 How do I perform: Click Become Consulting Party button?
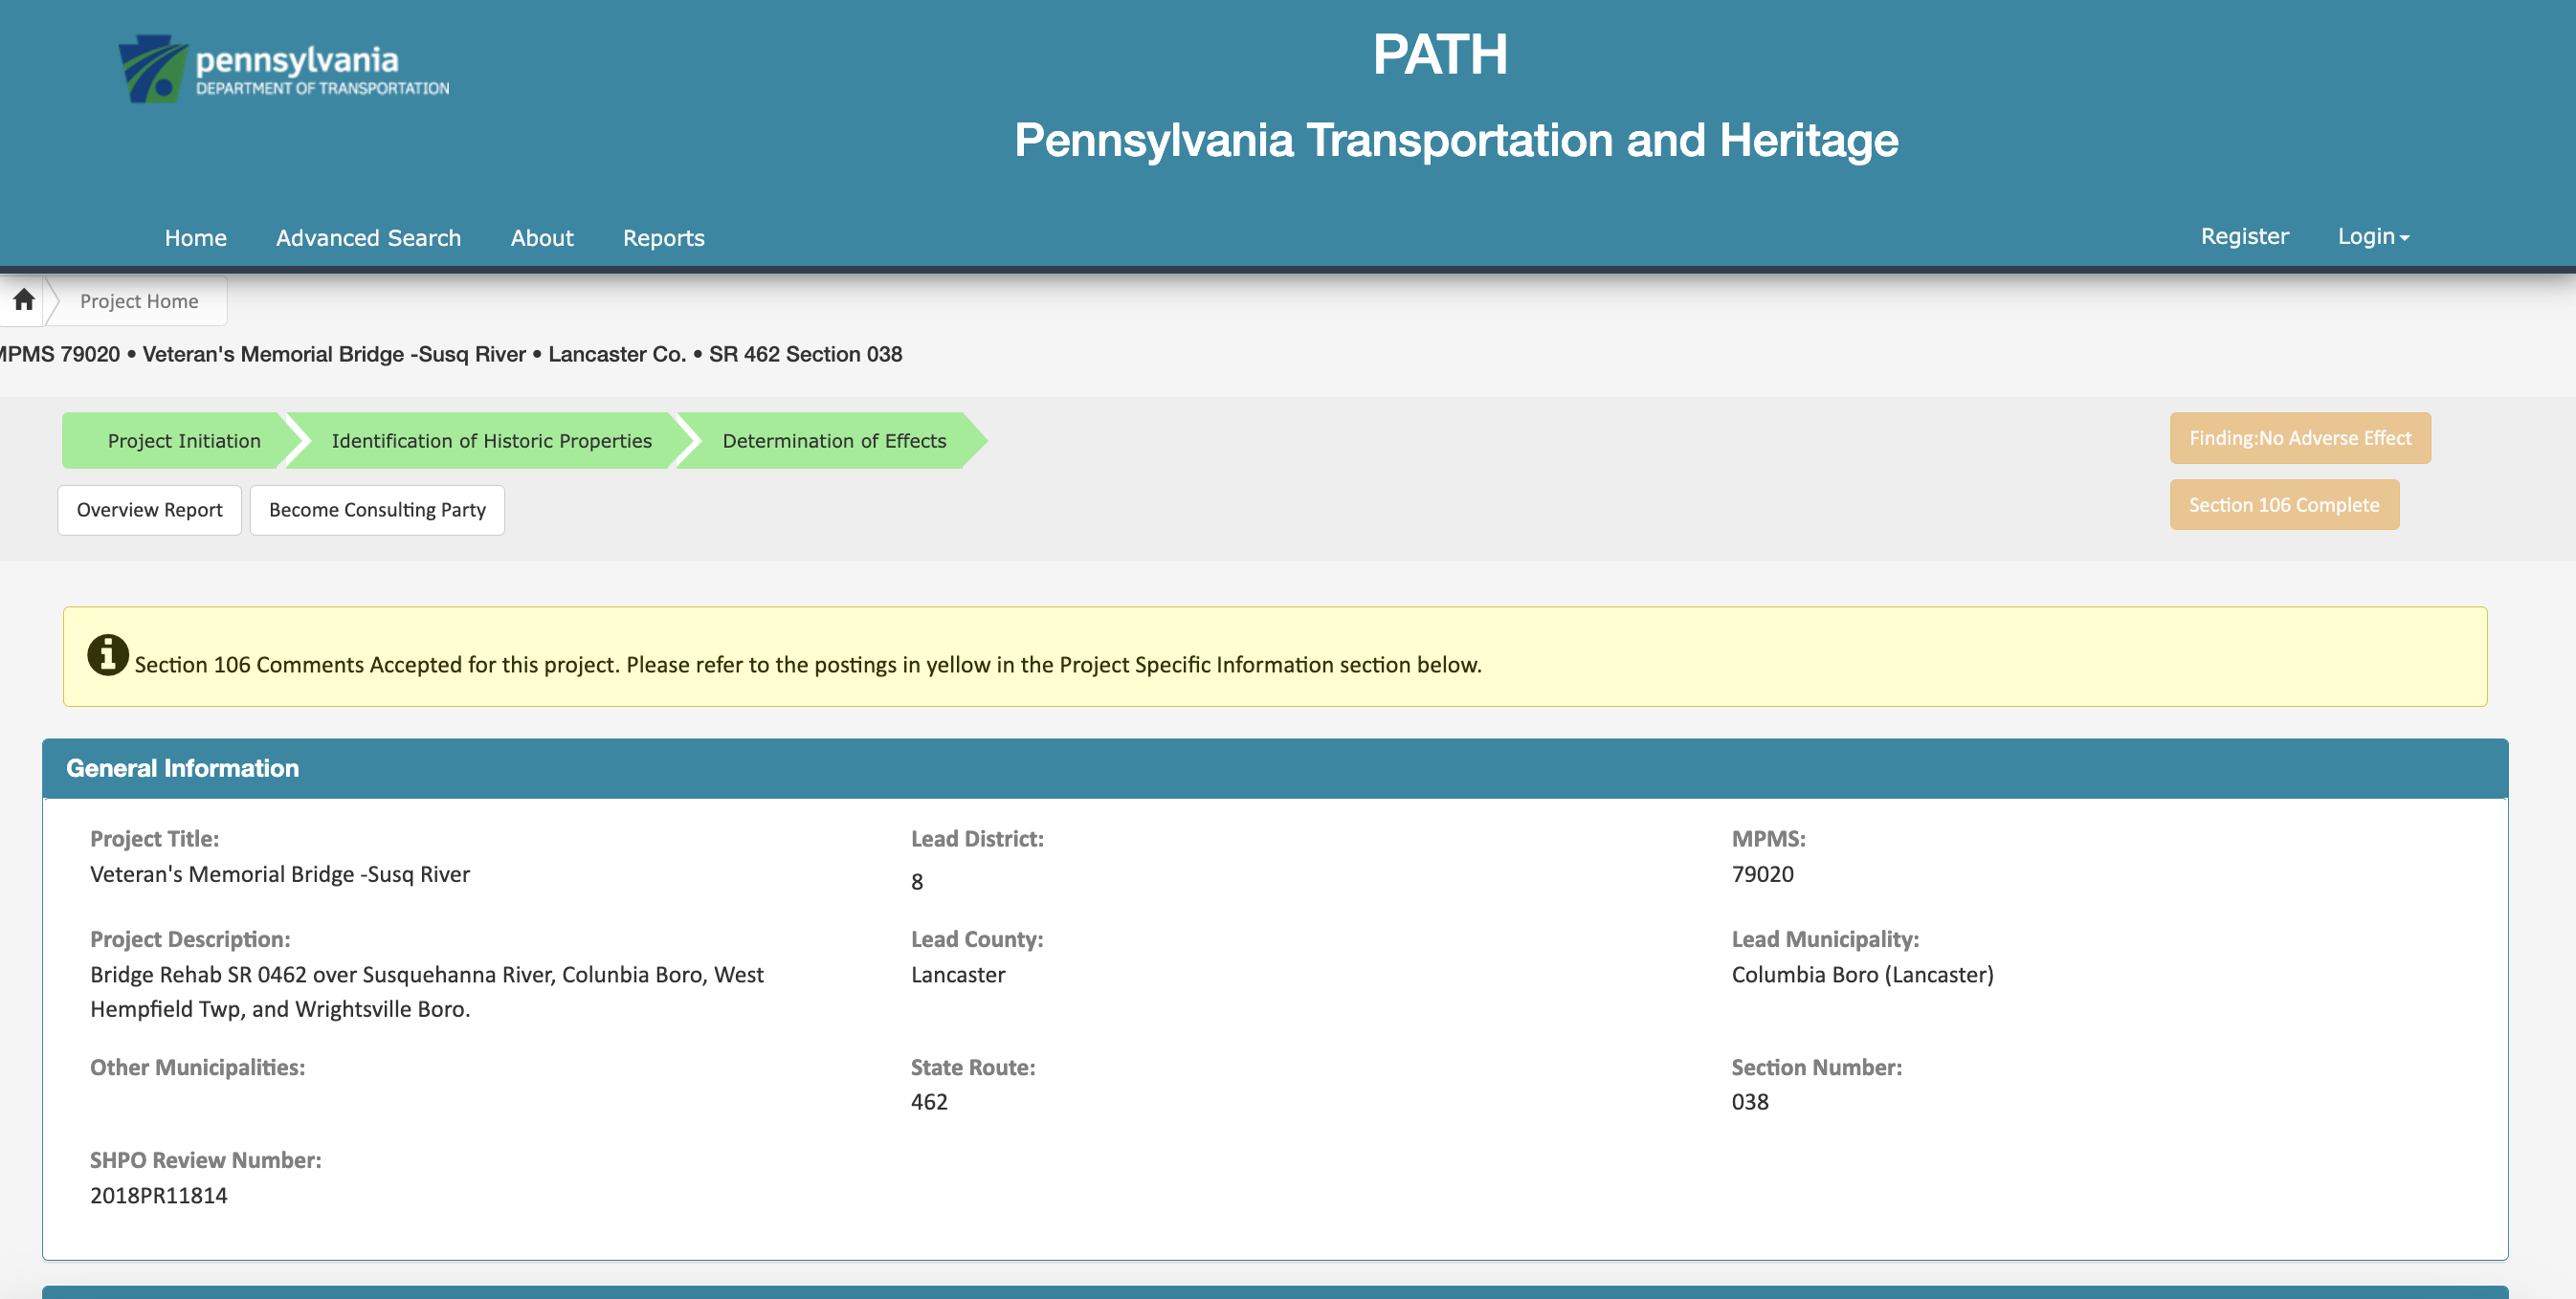click(x=377, y=510)
